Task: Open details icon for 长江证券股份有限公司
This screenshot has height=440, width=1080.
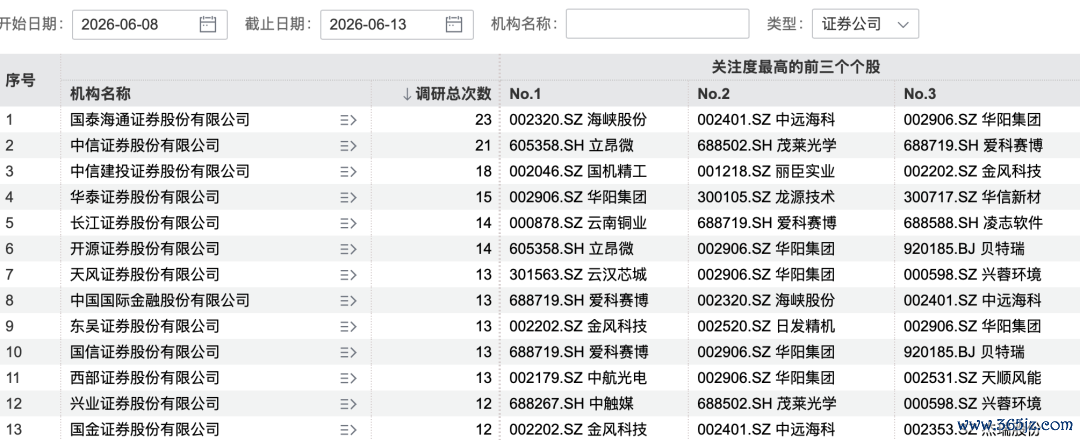Action: (348, 223)
